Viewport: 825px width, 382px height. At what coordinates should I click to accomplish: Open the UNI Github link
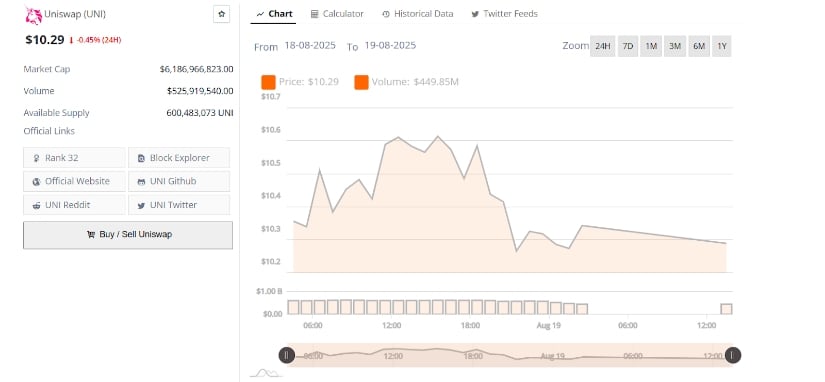(179, 181)
